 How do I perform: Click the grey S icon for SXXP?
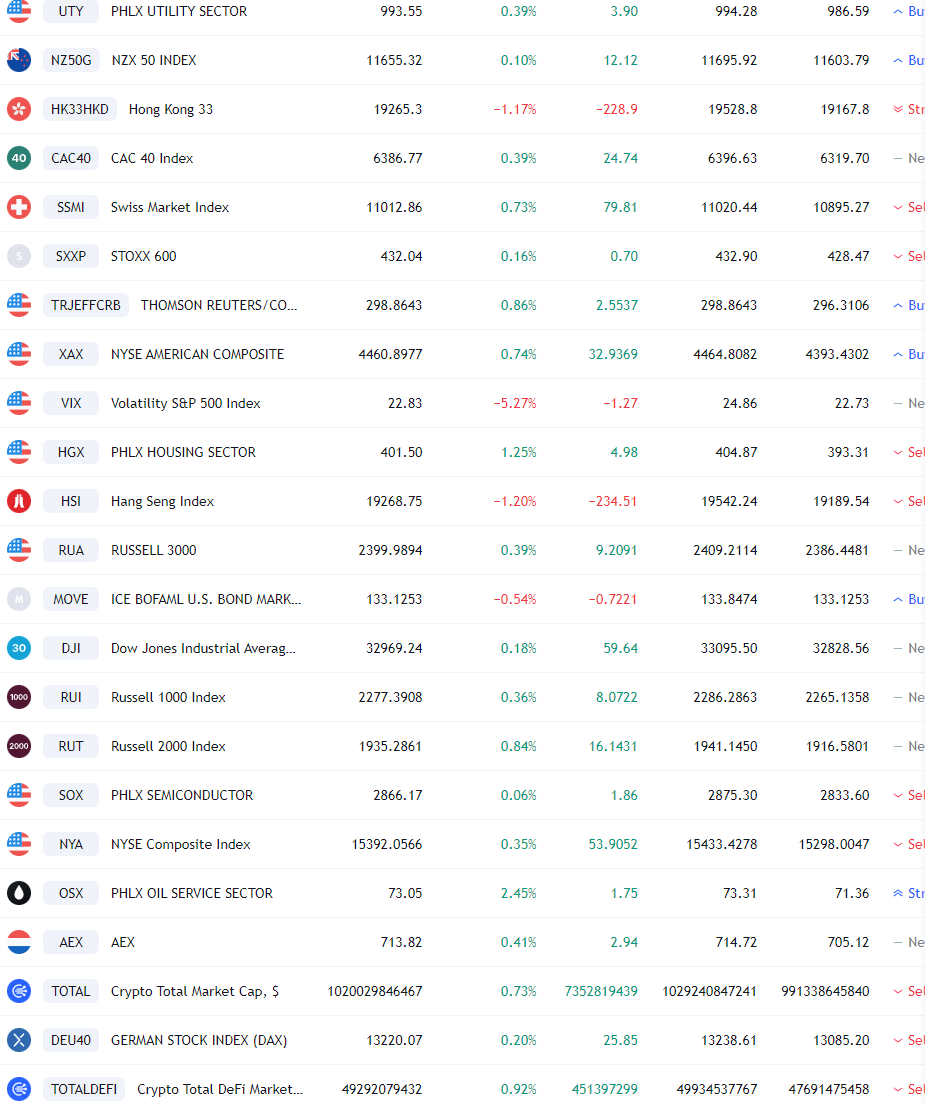(19, 256)
